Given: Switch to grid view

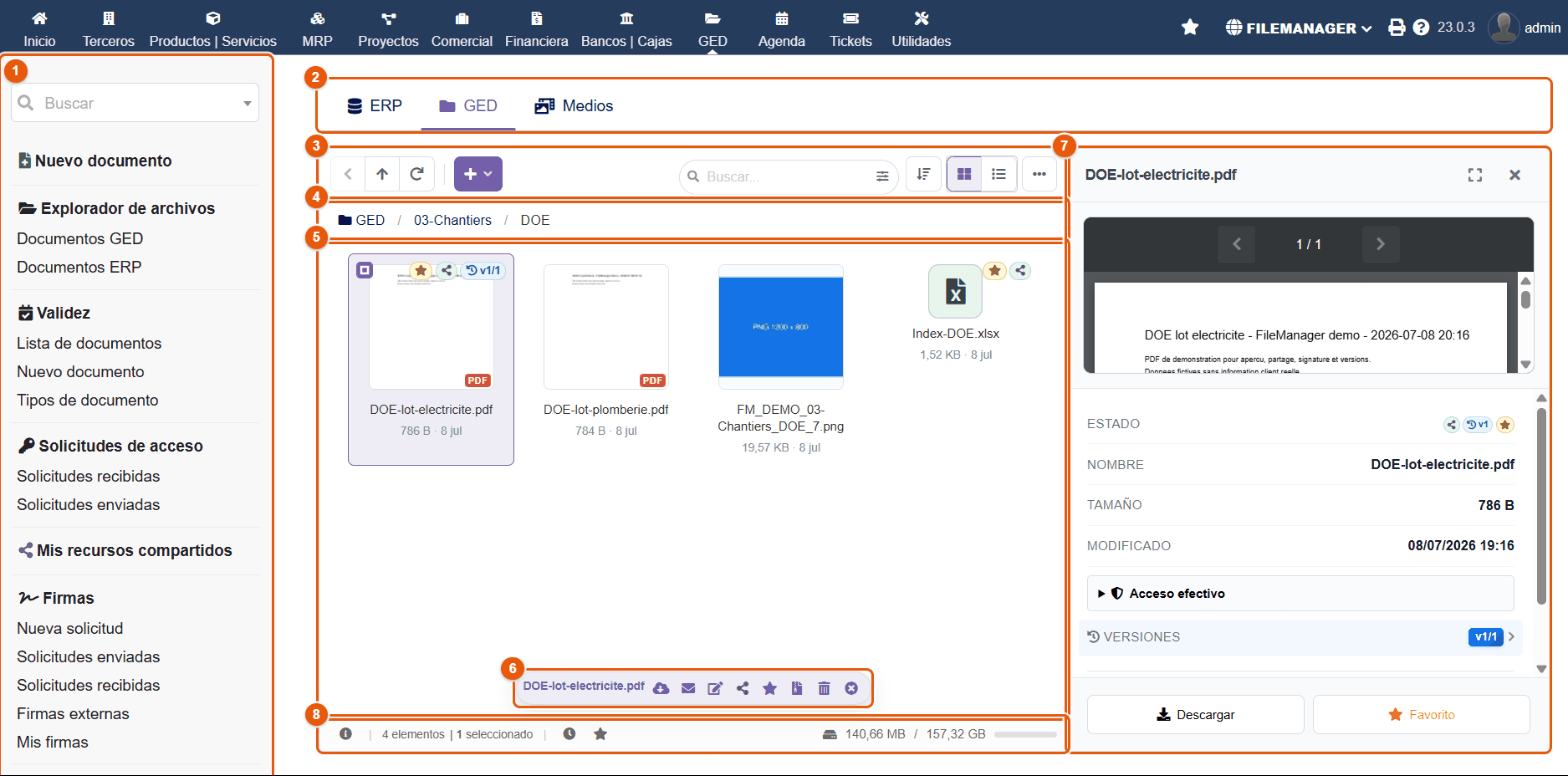Looking at the screenshot, I should (x=964, y=174).
